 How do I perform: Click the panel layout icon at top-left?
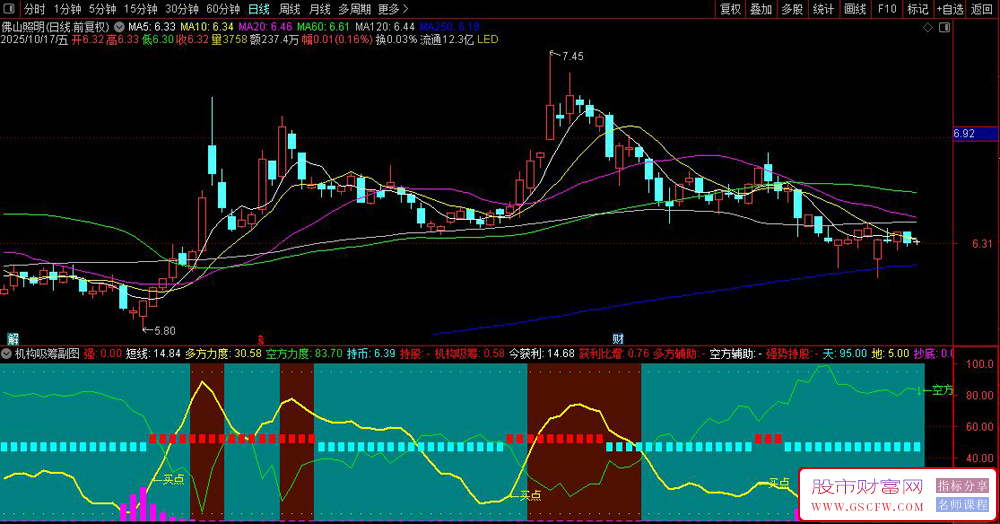[x=9, y=9]
